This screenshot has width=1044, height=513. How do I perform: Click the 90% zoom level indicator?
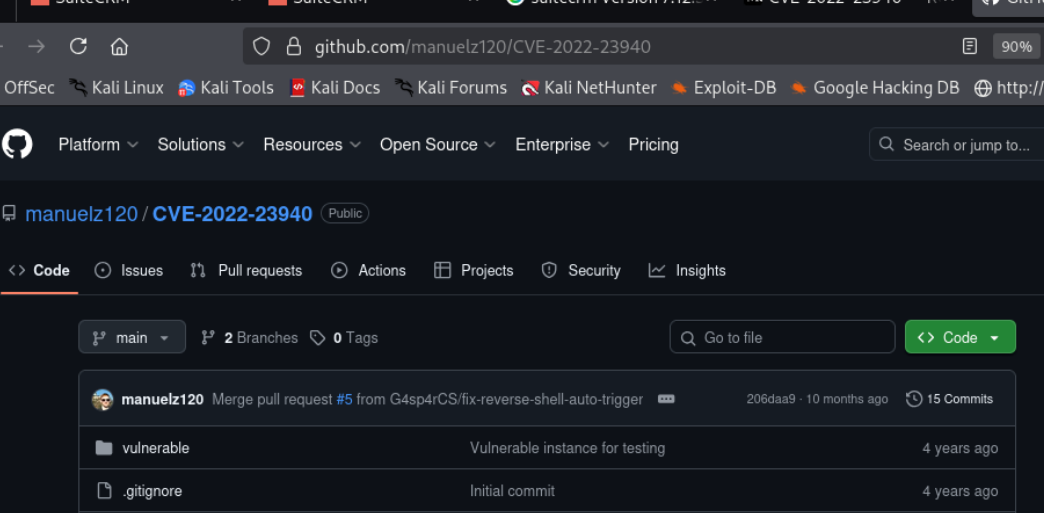(x=1016, y=47)
